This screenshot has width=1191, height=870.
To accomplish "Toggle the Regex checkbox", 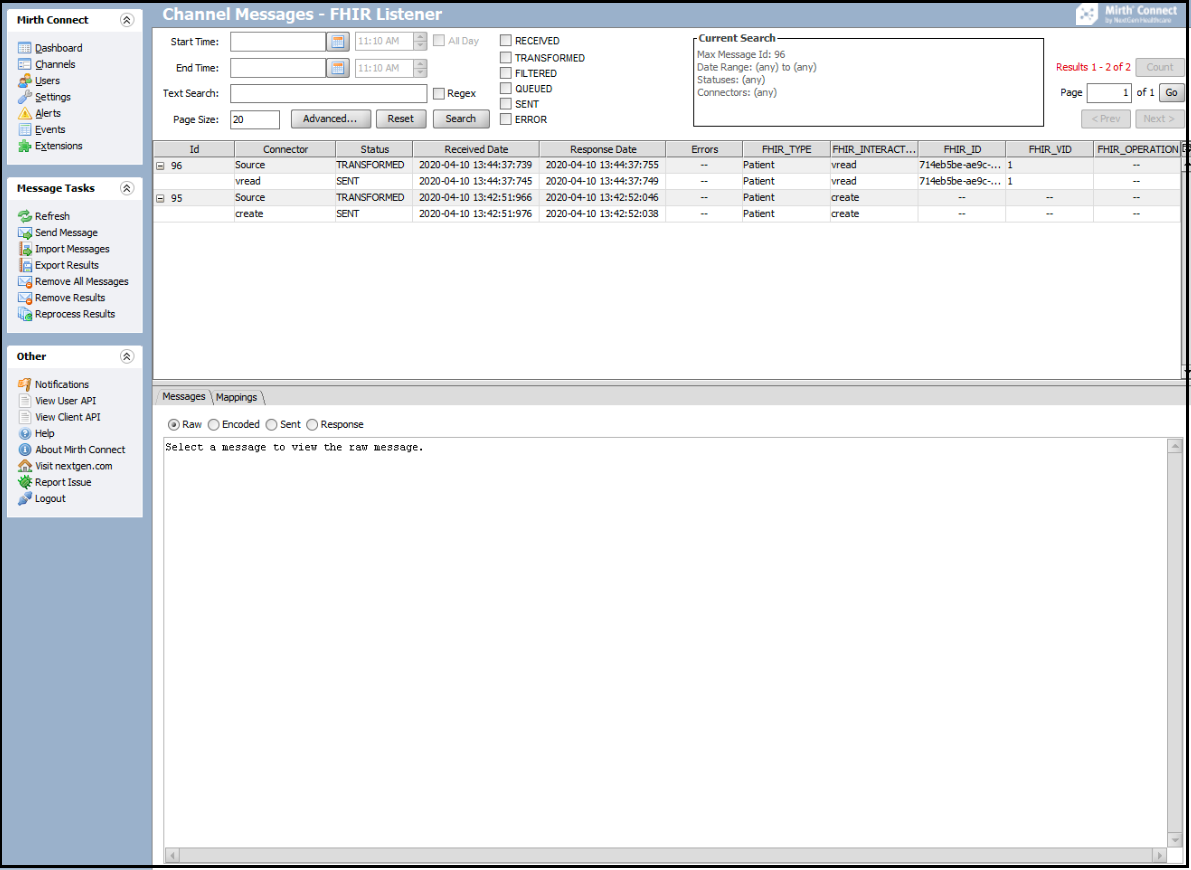I will pos(438,93).
